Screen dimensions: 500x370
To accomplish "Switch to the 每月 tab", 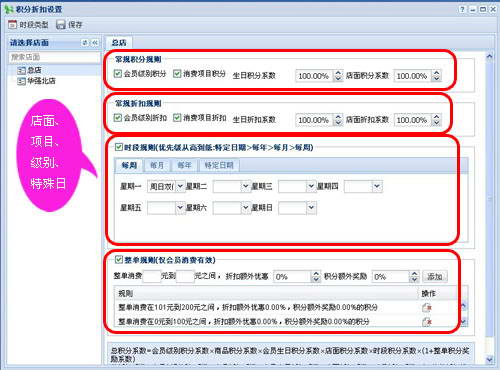I will click(157, 165).
